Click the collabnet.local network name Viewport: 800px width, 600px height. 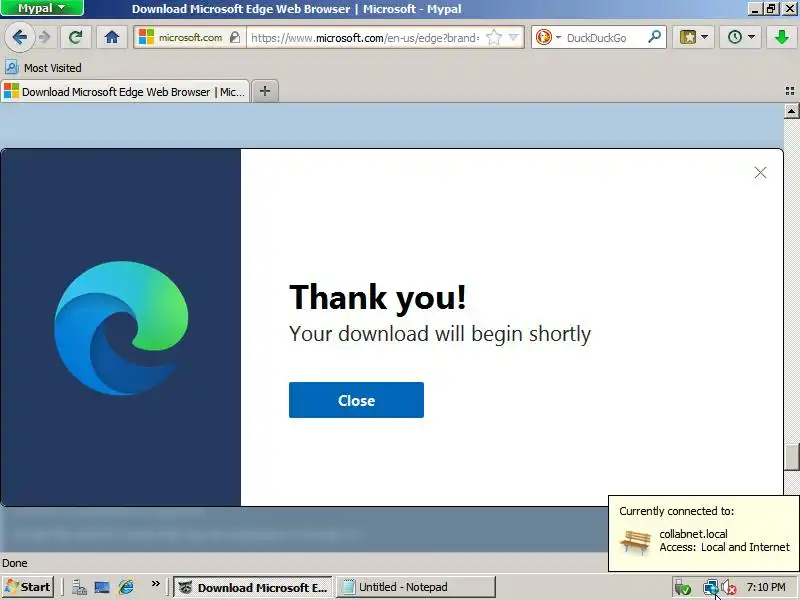pos(693,534)
